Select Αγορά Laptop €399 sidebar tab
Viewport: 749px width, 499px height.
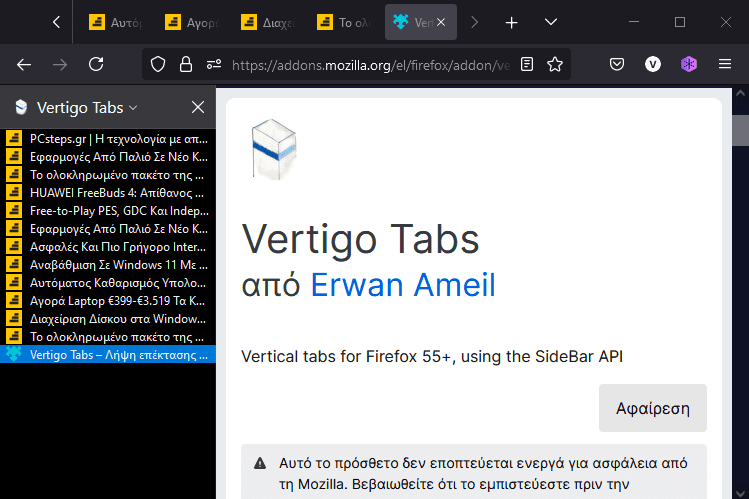(x=108, y=301)
